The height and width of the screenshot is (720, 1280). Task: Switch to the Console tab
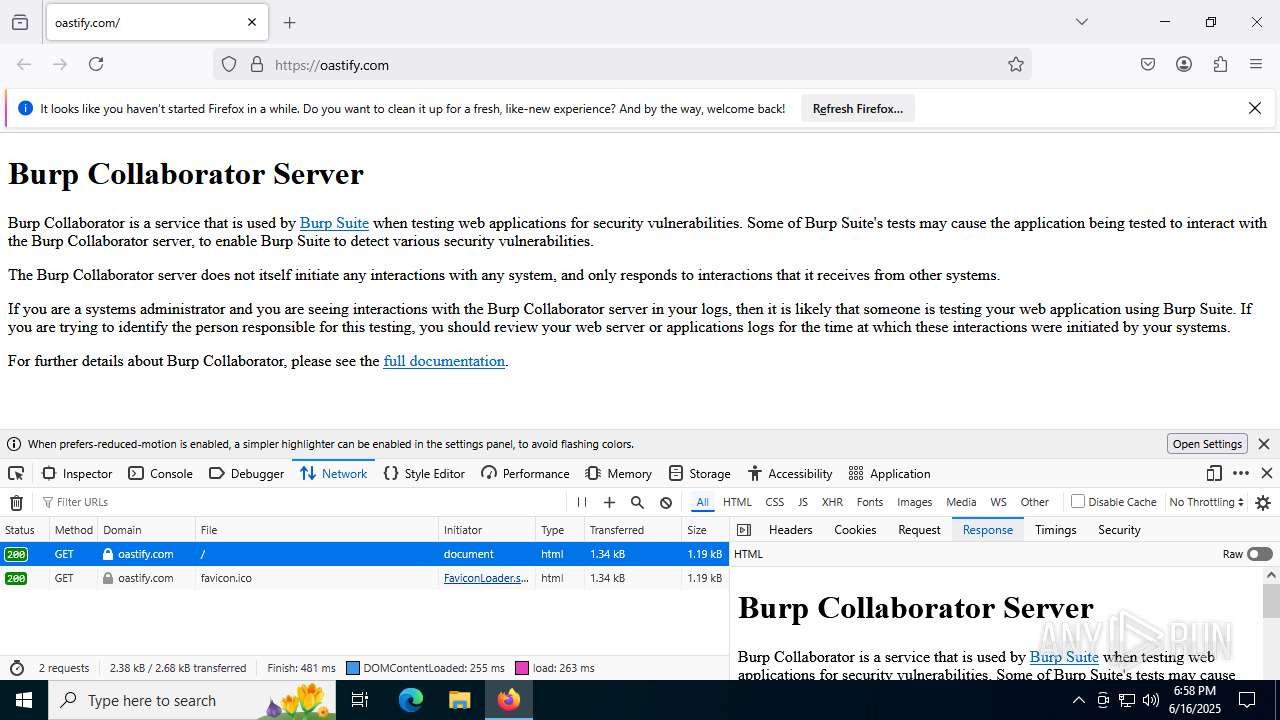[x=160, y=473]
